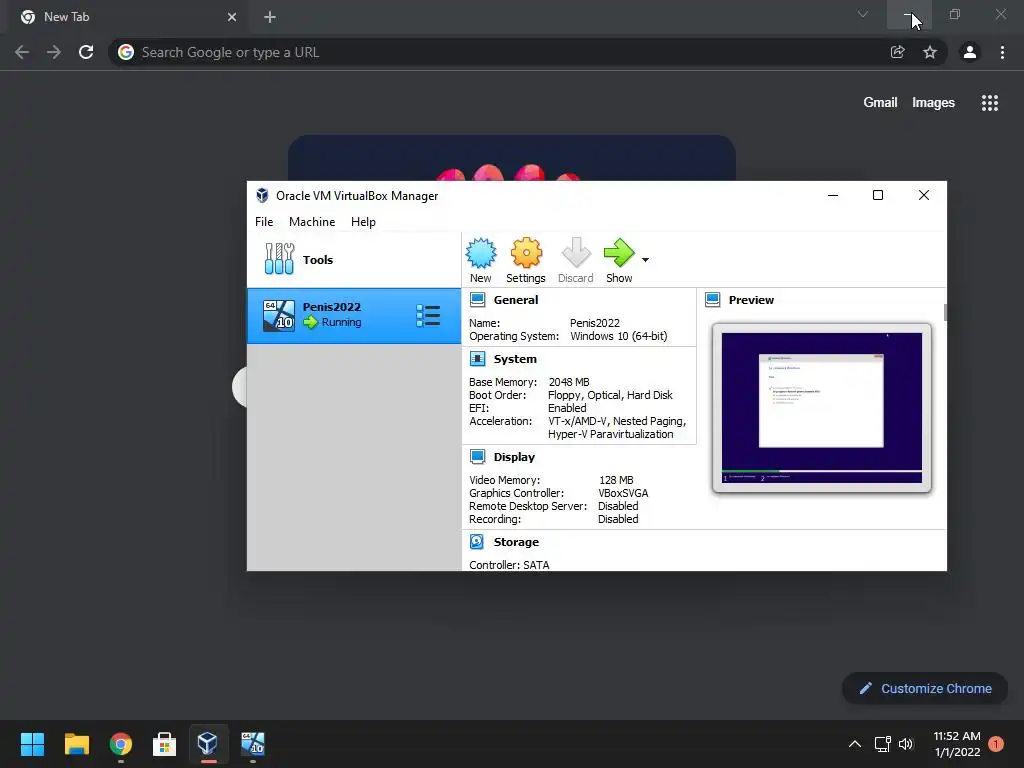Click the Customize Chrome button
This screenshot has height=768, width=1024.
pos(925,688)
